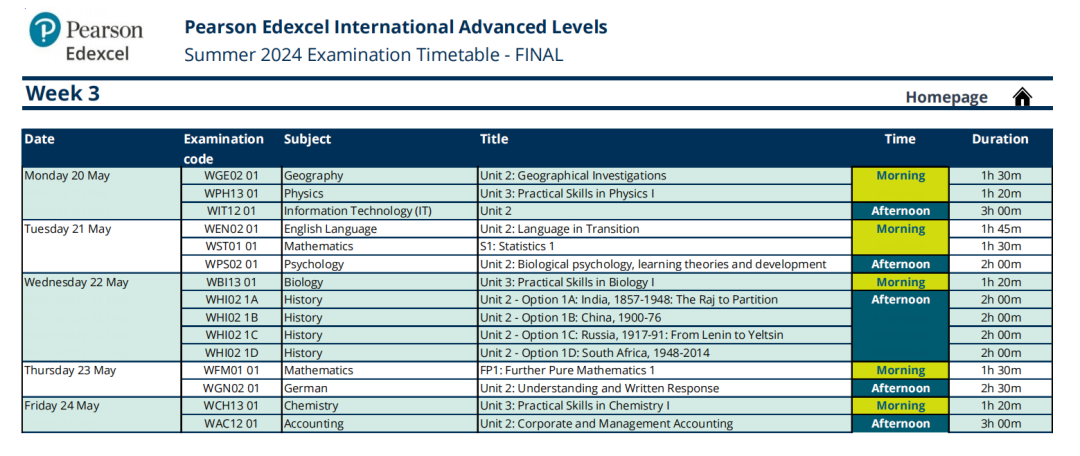Click the Chemistry subject cell
This screenshot has height=456, width=1080.
pyautogui.click(x=380, y=406)
